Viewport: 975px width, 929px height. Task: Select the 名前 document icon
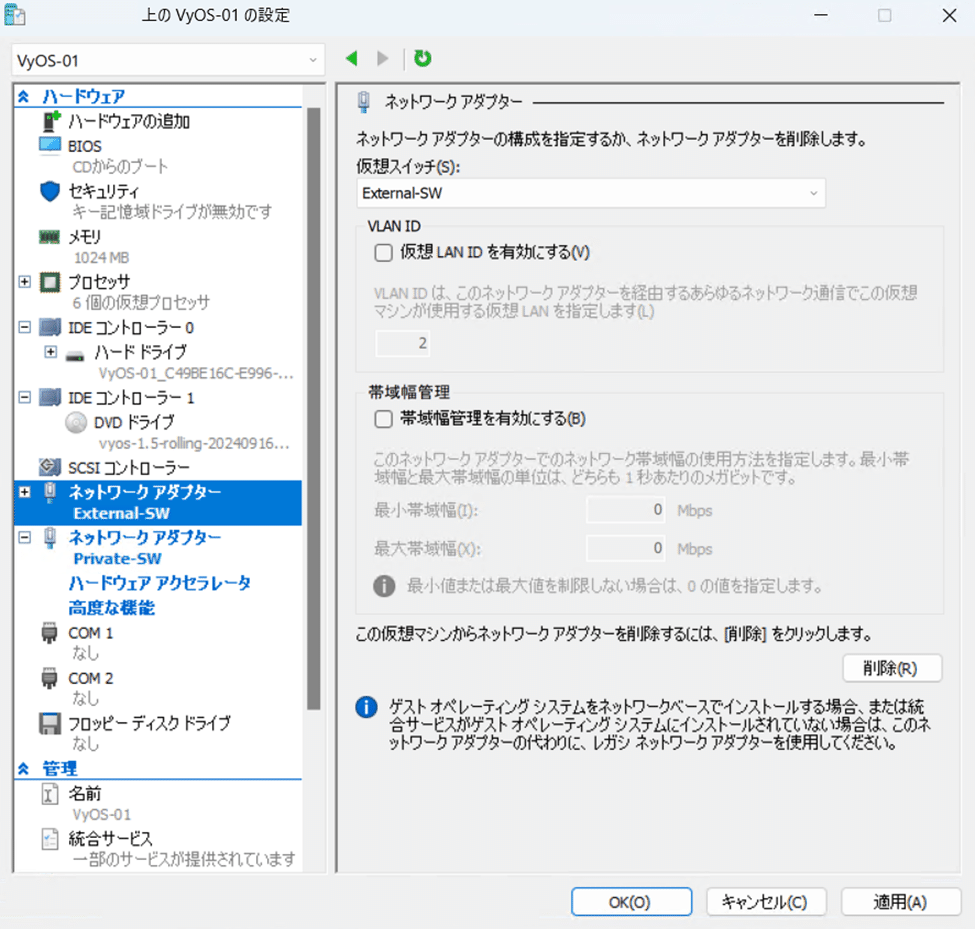50,793
